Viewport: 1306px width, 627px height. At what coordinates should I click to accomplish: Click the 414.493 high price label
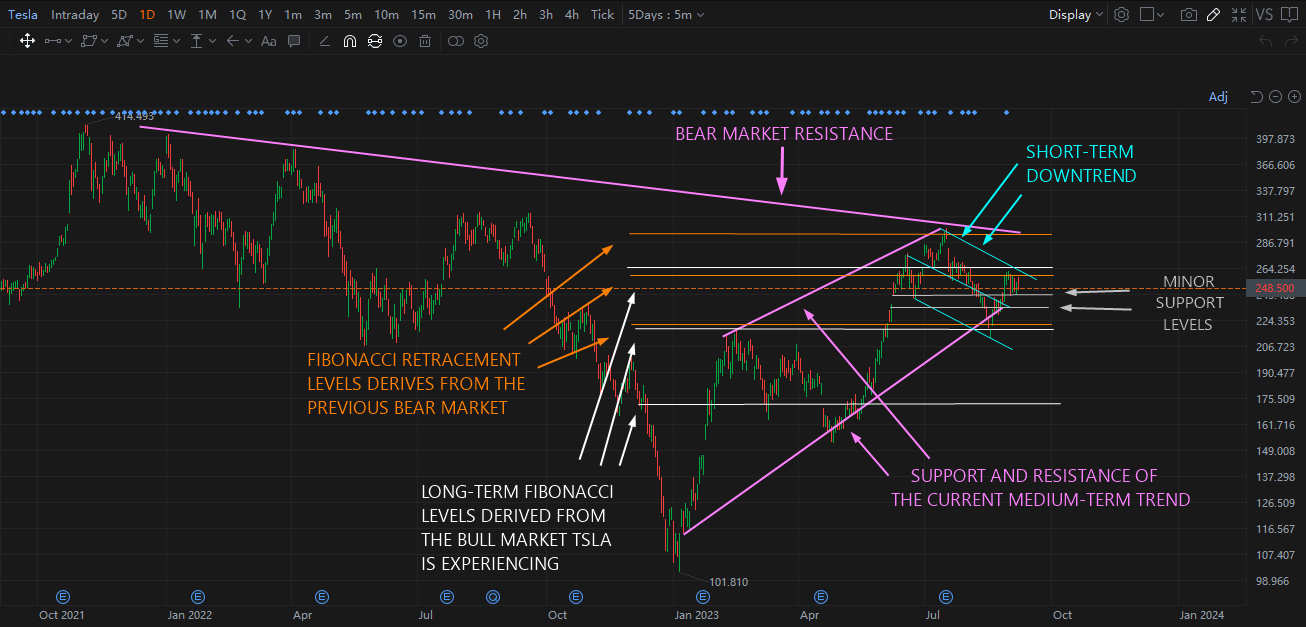tap(134, 116)
